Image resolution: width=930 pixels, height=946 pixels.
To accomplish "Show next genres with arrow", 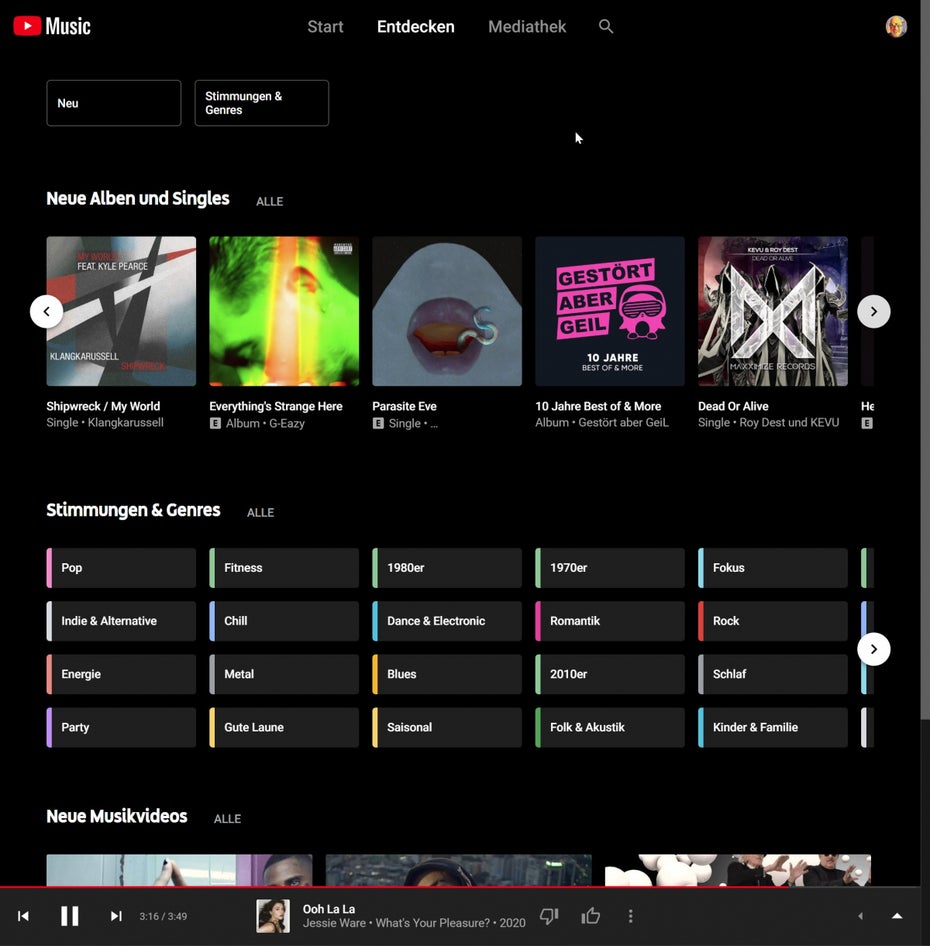I will point(873,649).
